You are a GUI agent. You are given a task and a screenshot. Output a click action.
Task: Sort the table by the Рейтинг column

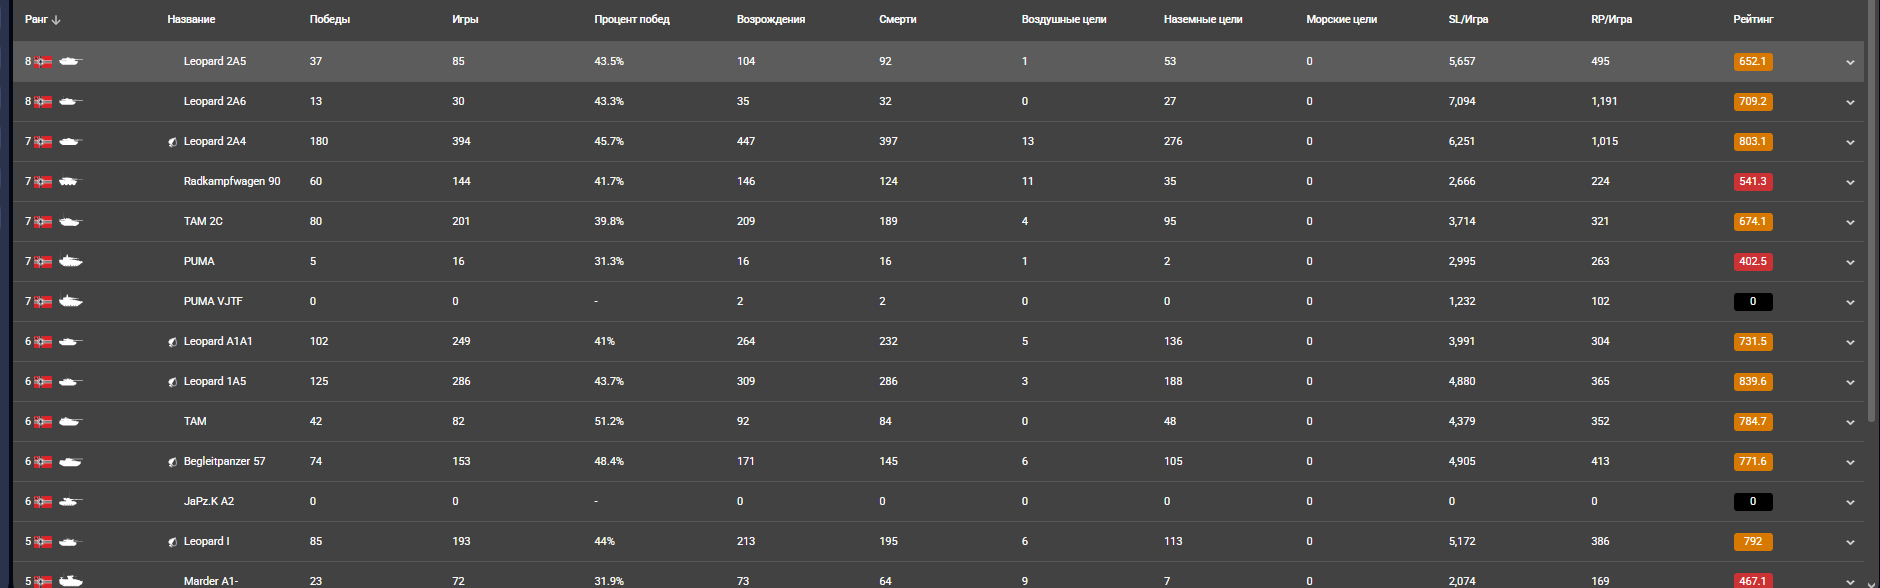[x=1753, y=19]
